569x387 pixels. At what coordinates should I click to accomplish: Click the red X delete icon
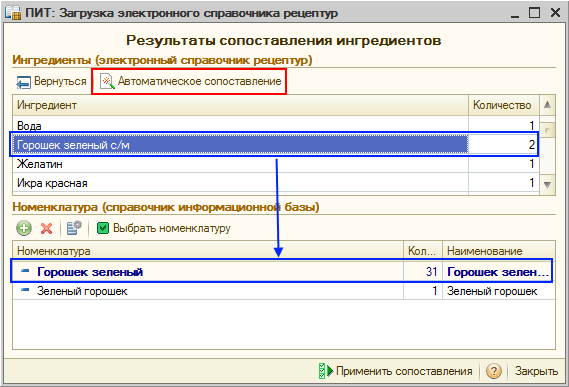click(46, 228)
